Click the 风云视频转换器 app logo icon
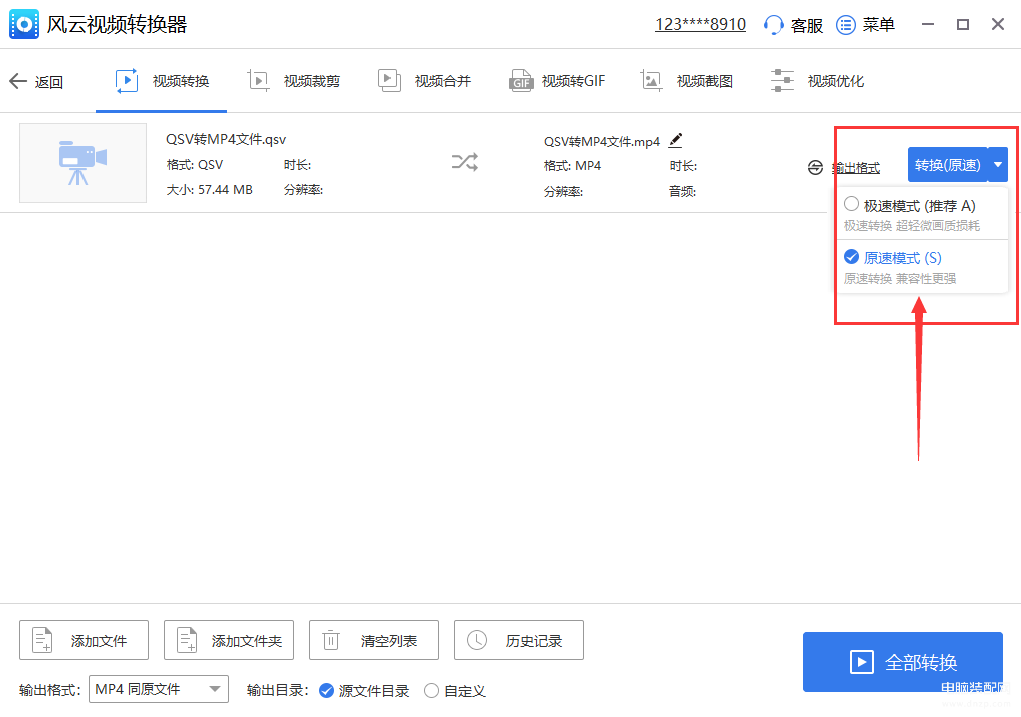This screenshot has height=717, width=1021. 23,24
